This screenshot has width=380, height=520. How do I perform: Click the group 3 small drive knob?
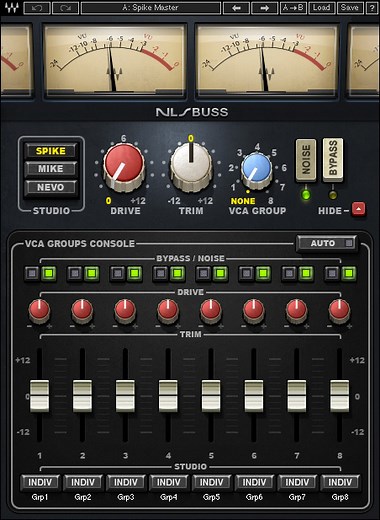pyautogui.click(x=125, y=311)
